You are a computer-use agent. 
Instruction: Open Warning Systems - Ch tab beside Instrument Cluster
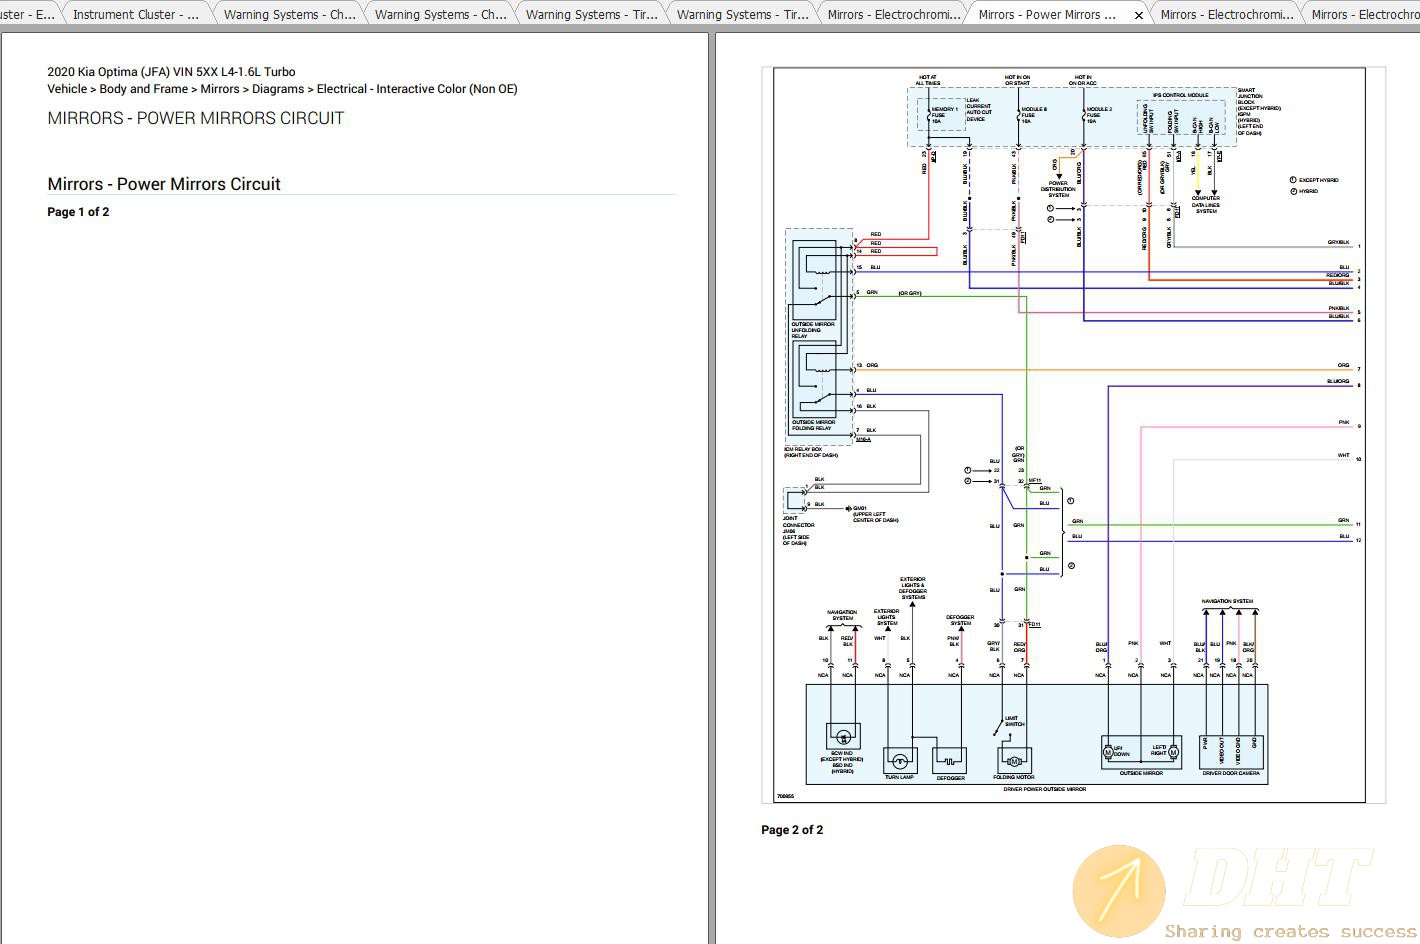289,14
